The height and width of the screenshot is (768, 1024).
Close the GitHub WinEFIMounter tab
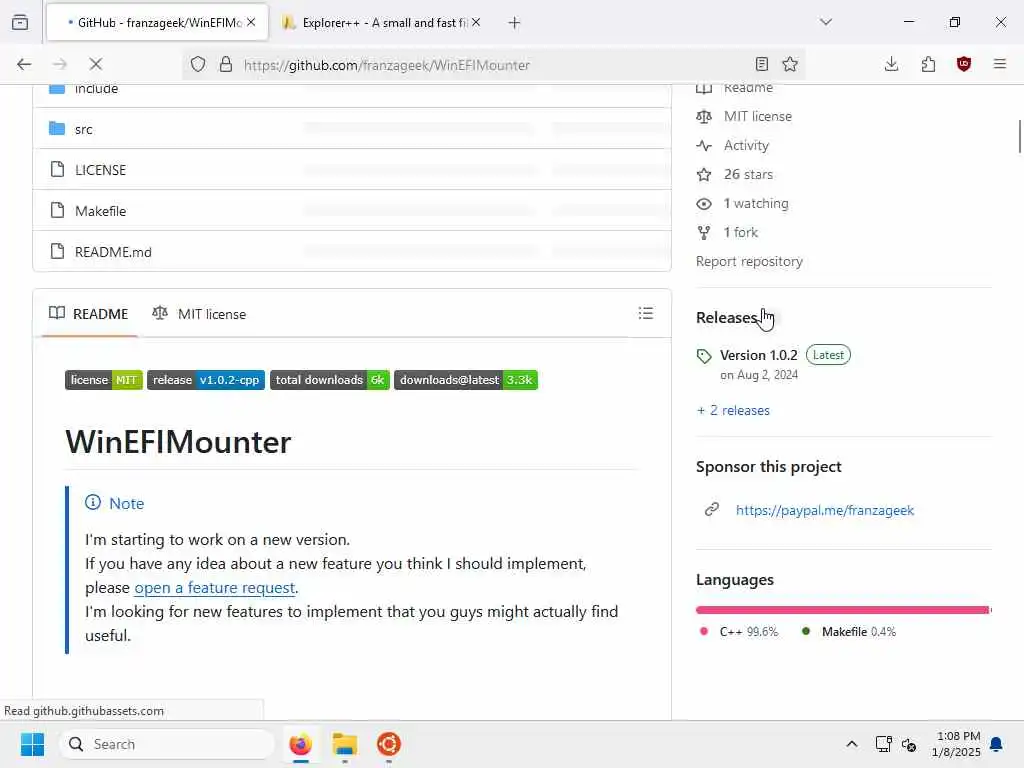pos(251,22)
